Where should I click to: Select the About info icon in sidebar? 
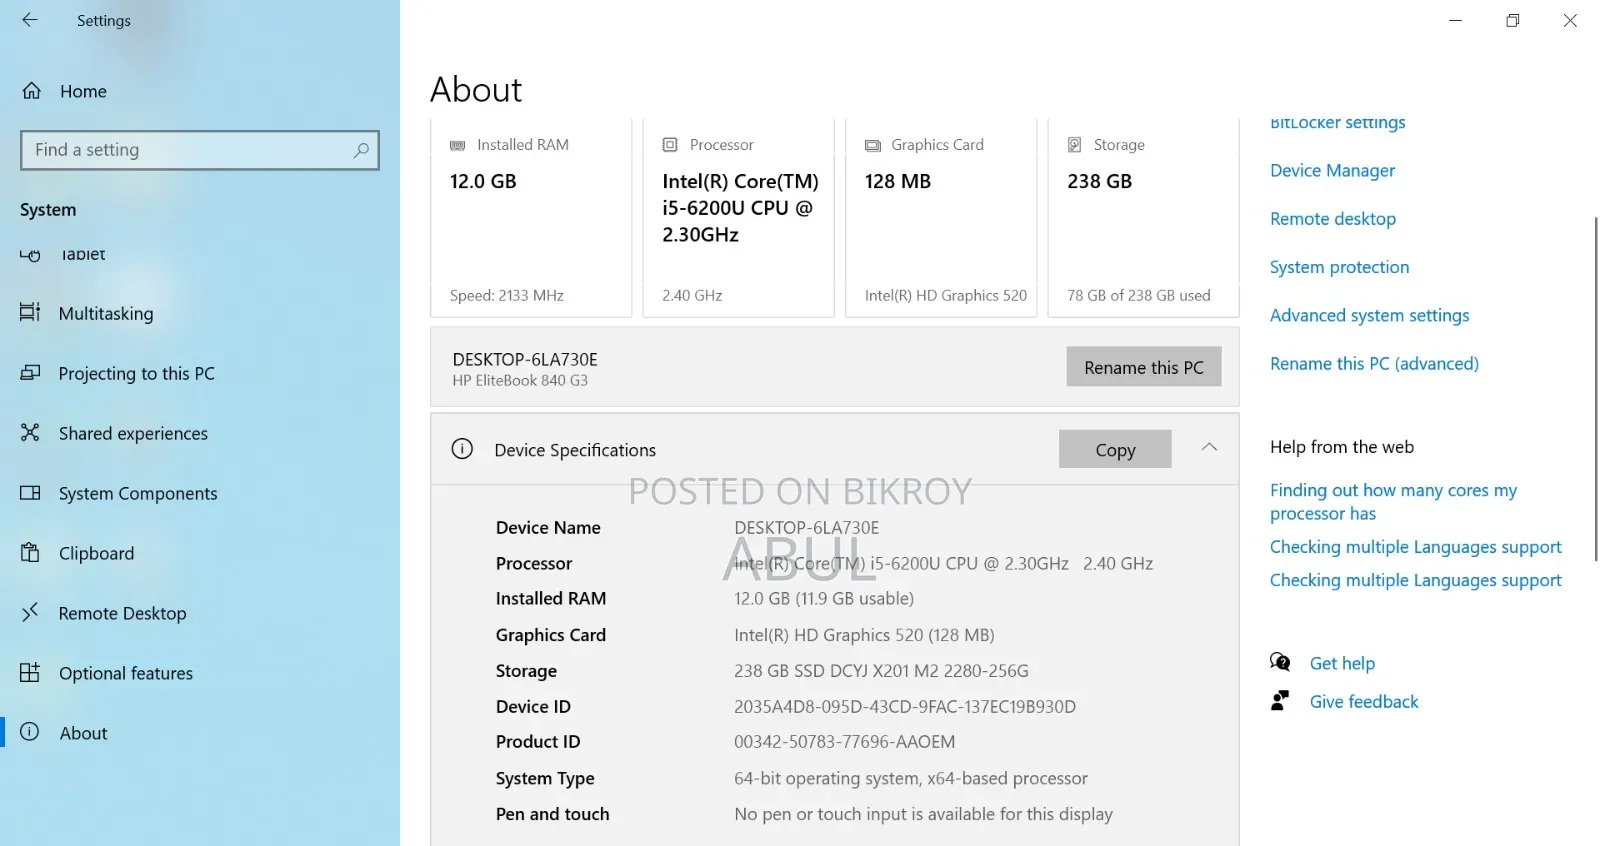[30, 732]
